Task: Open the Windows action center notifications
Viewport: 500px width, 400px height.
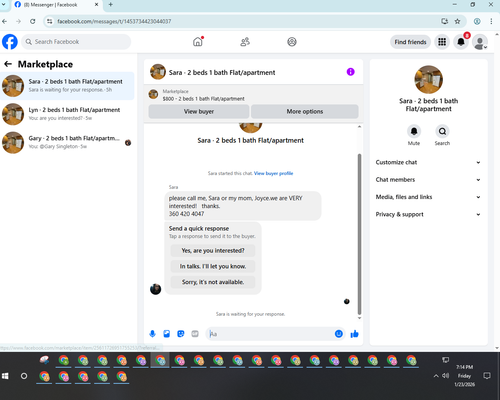Action: (x=487, y=376)
